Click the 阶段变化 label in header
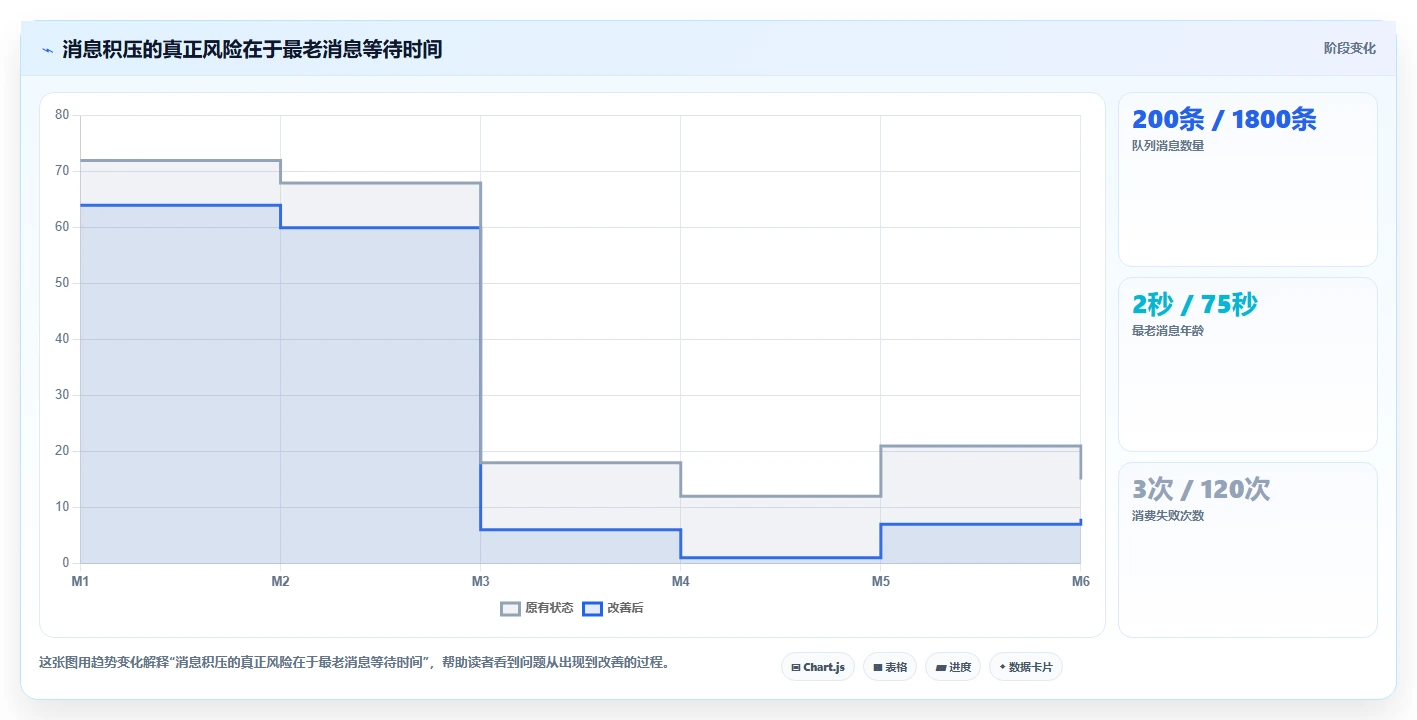Screen dimensions: 1417x720 (1350, 48)
